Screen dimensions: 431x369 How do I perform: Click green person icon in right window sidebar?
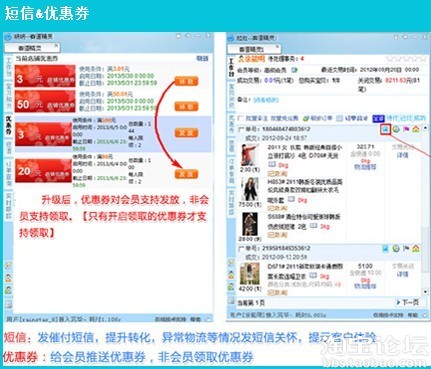point(231,286)
